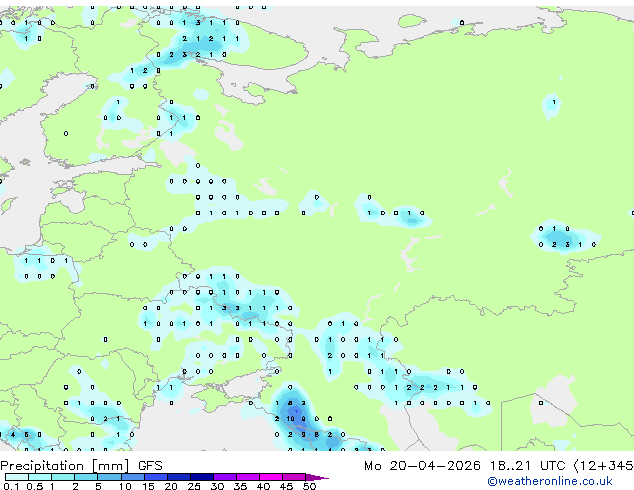Click the legend arrow tip above 50 mm
Screen dimensions: 634x490
point(317,477)
